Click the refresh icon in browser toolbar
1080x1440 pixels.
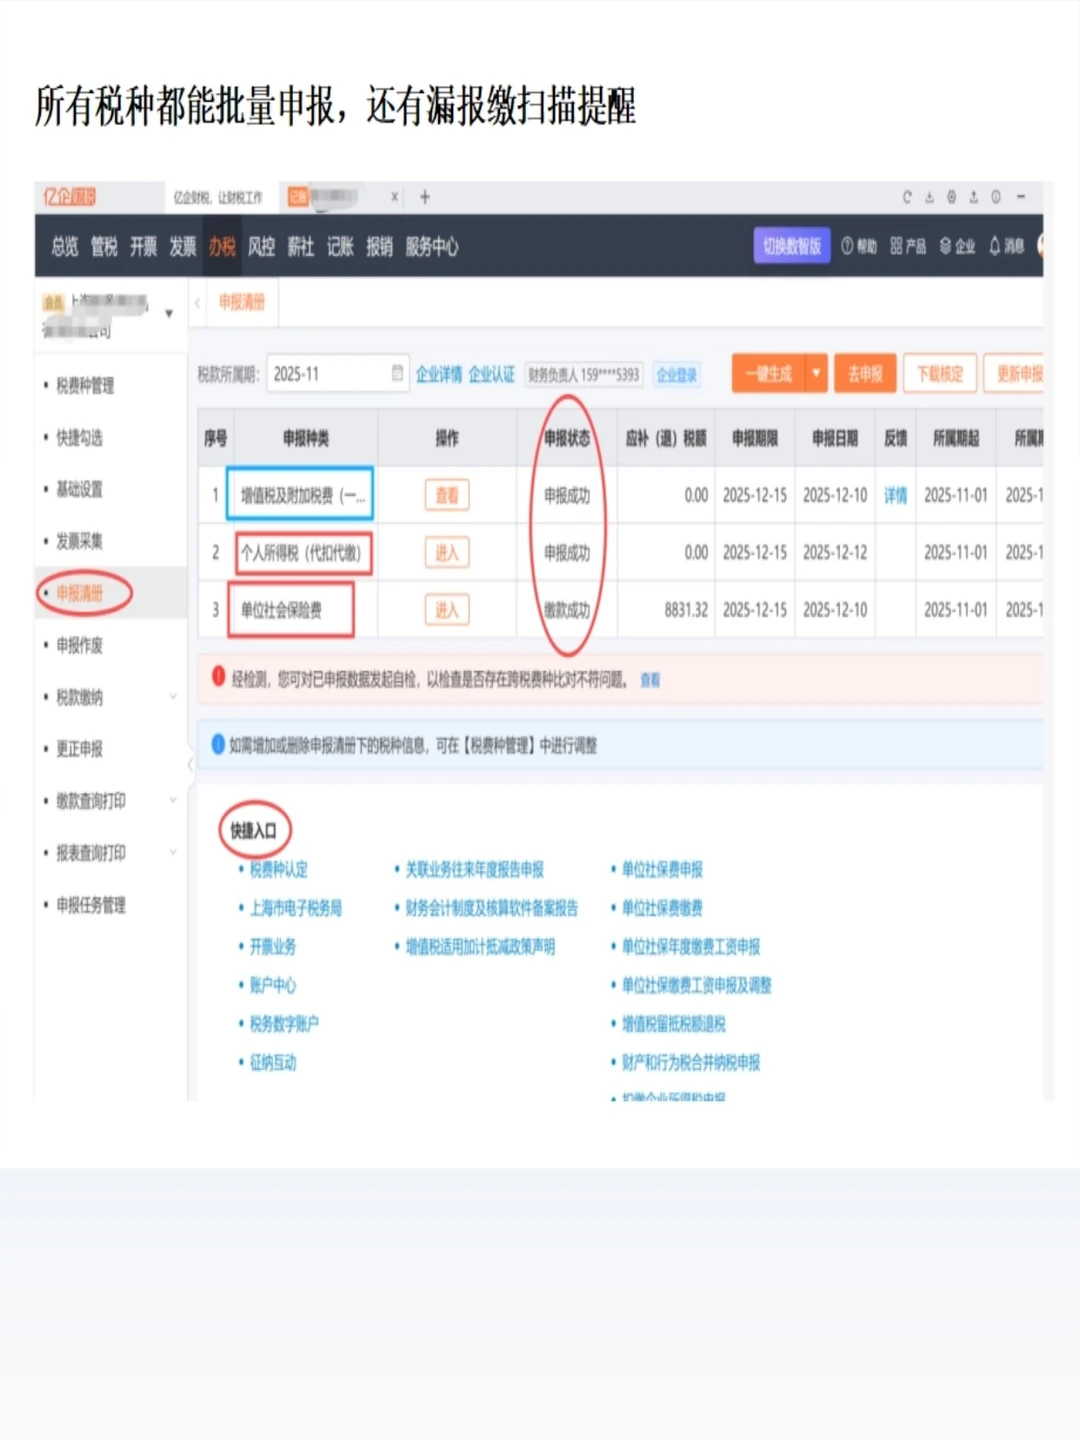(x=906, y=197)
